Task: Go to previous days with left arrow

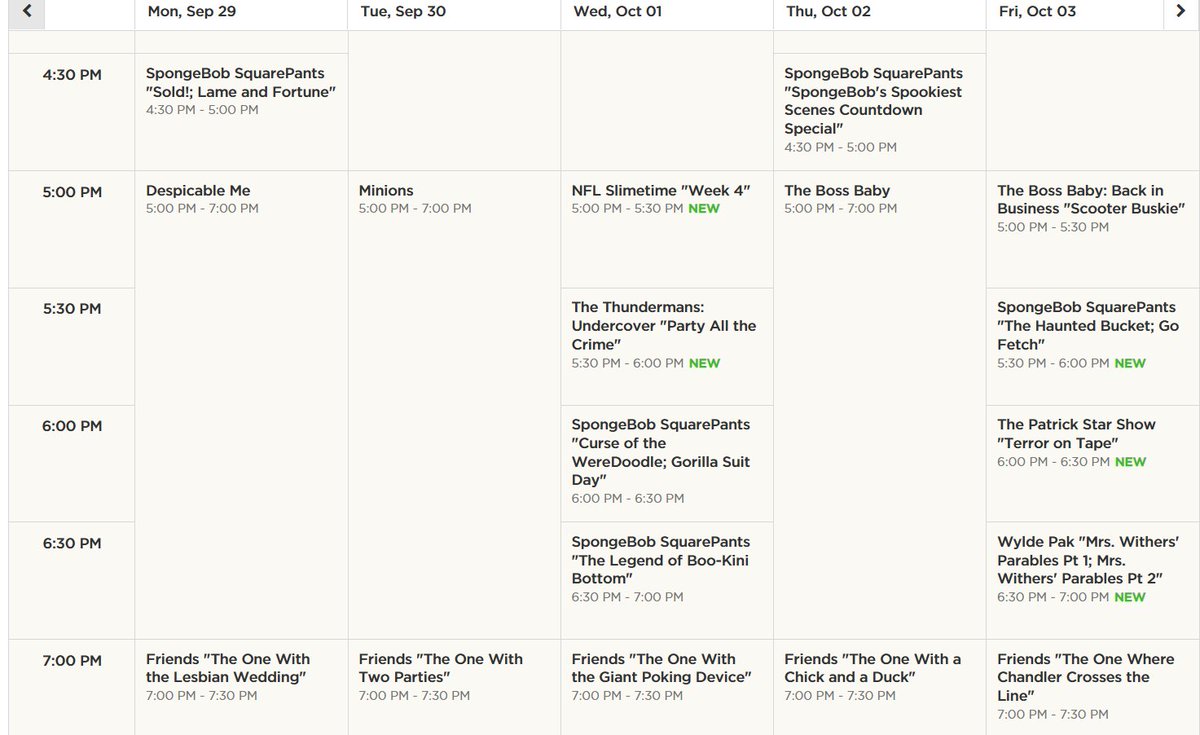Action: pos(27,11)
